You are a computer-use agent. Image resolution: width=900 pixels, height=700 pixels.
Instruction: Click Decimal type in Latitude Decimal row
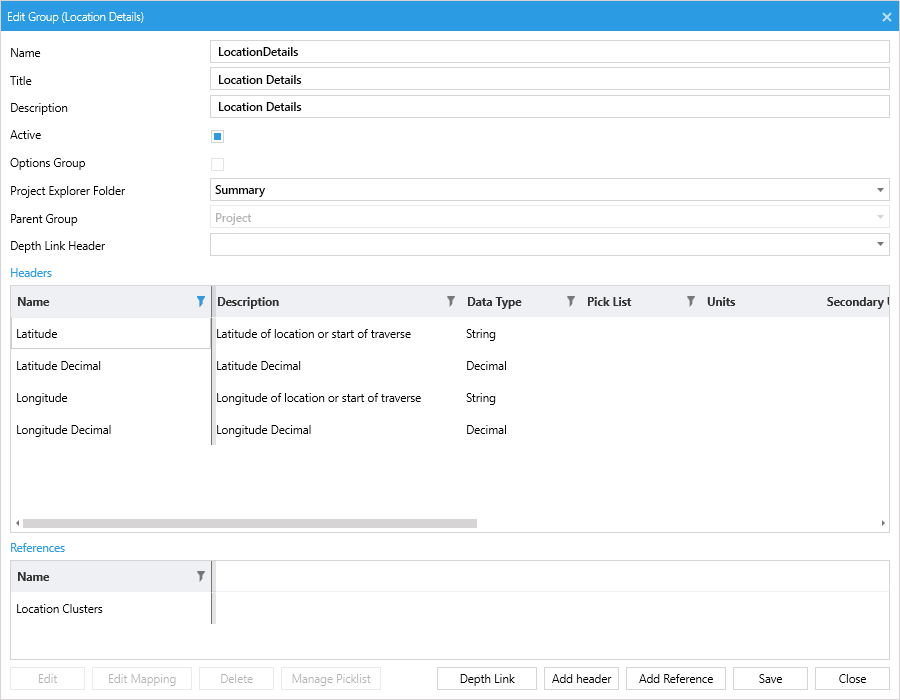point(486,365)
